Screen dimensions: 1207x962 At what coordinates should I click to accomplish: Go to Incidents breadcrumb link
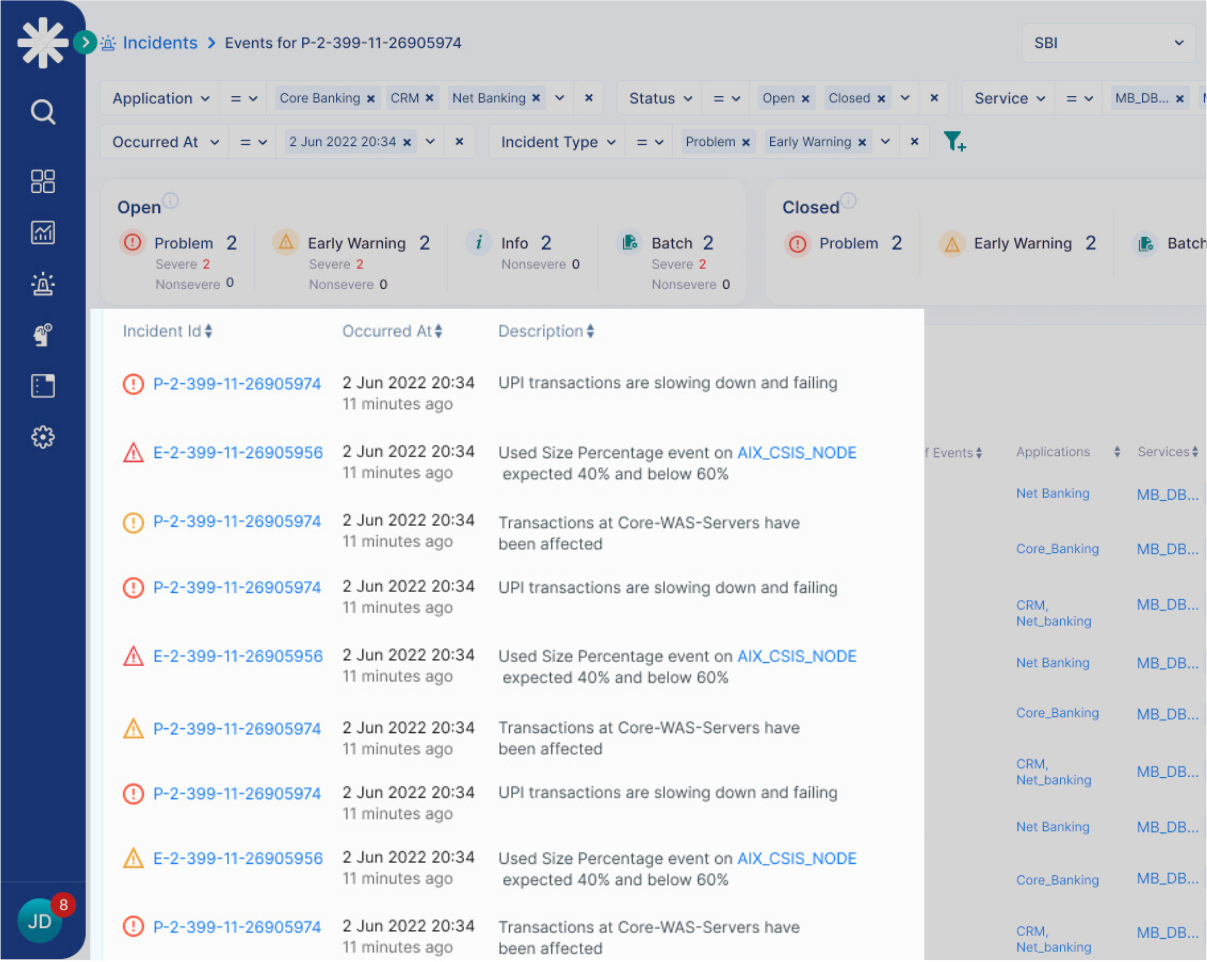click(x=160, y=43)
